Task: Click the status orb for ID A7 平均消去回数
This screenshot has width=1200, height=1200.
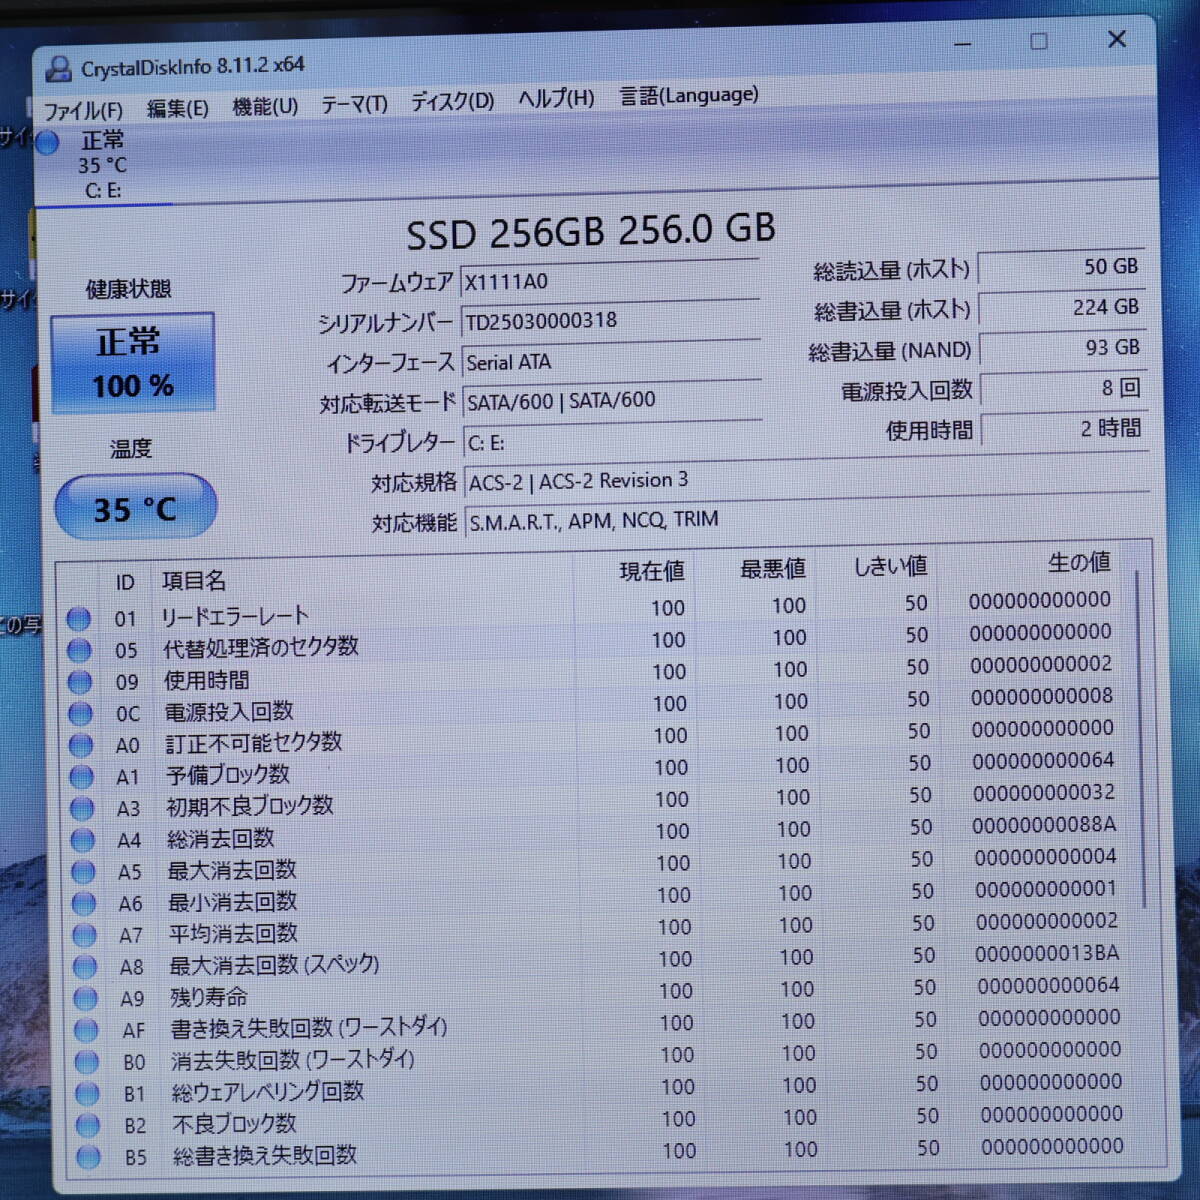Action: 85,935
